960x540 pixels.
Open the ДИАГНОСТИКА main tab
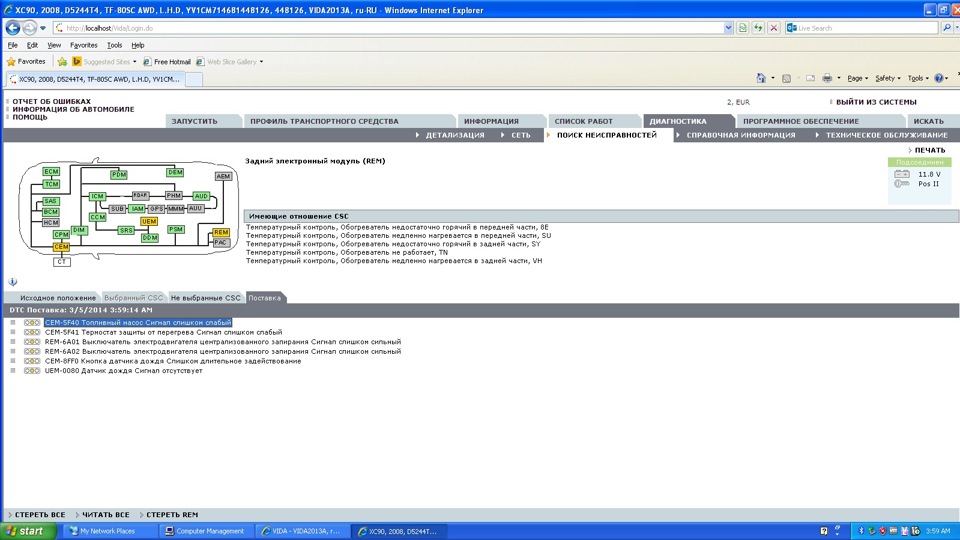(x=678, y=121)
